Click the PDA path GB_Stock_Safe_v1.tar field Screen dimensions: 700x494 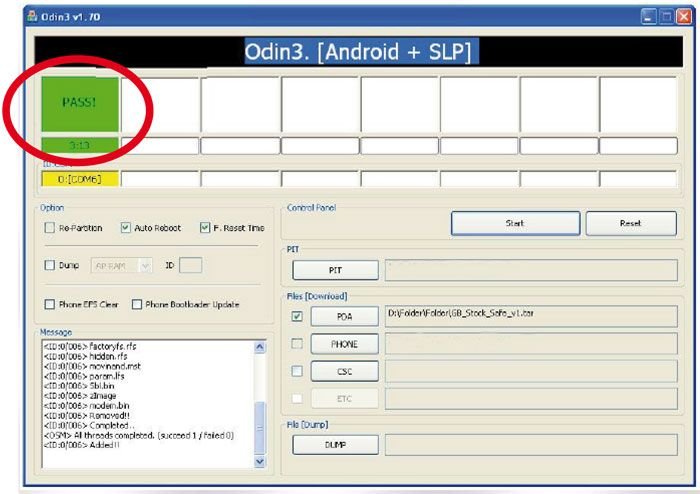tap(531, 316)
